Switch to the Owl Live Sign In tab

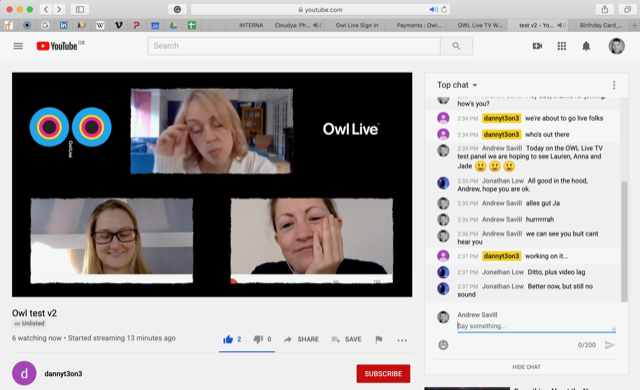tap(357, 25)
